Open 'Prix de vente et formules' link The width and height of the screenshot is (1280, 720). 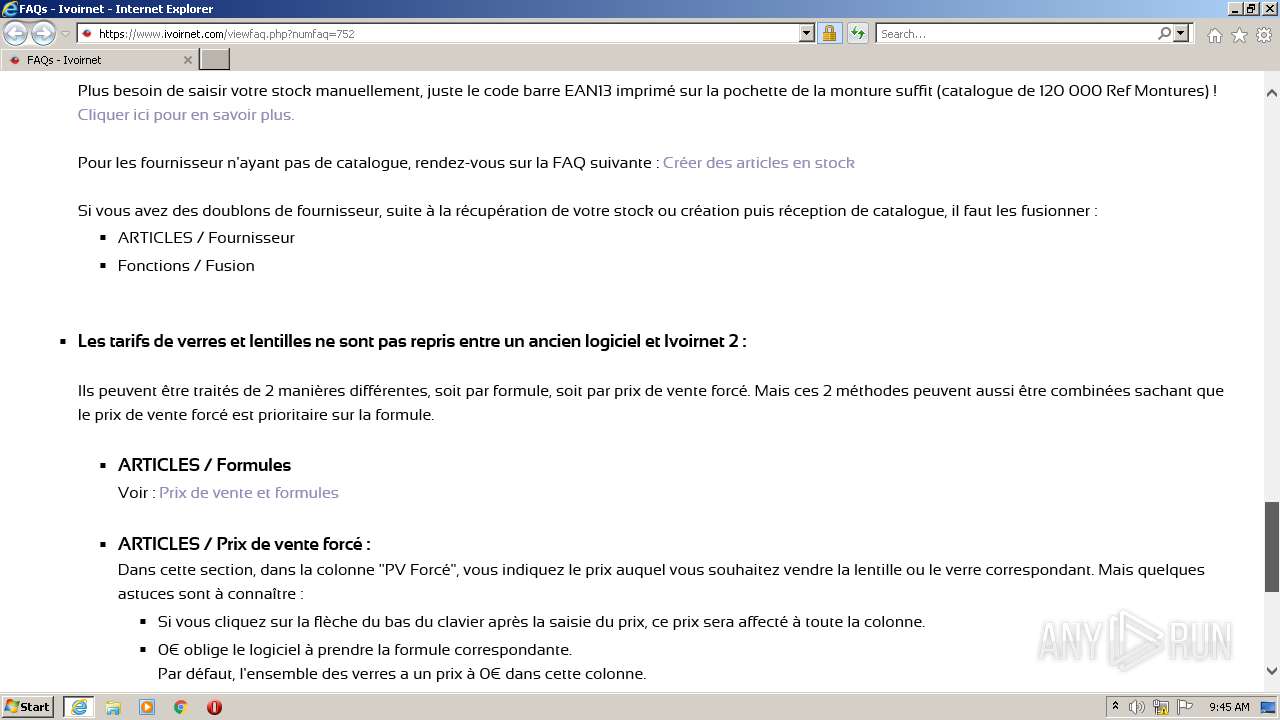pos(249,492)
